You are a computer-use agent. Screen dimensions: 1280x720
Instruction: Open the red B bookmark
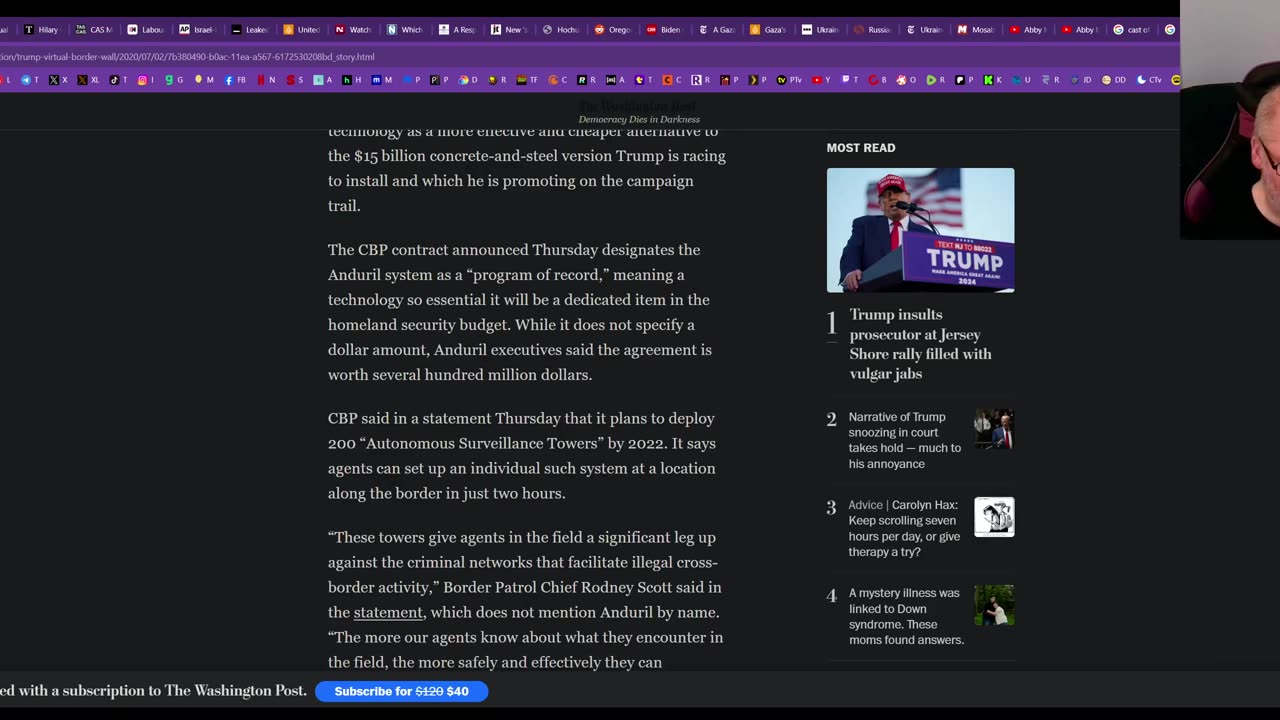[877, 80]
